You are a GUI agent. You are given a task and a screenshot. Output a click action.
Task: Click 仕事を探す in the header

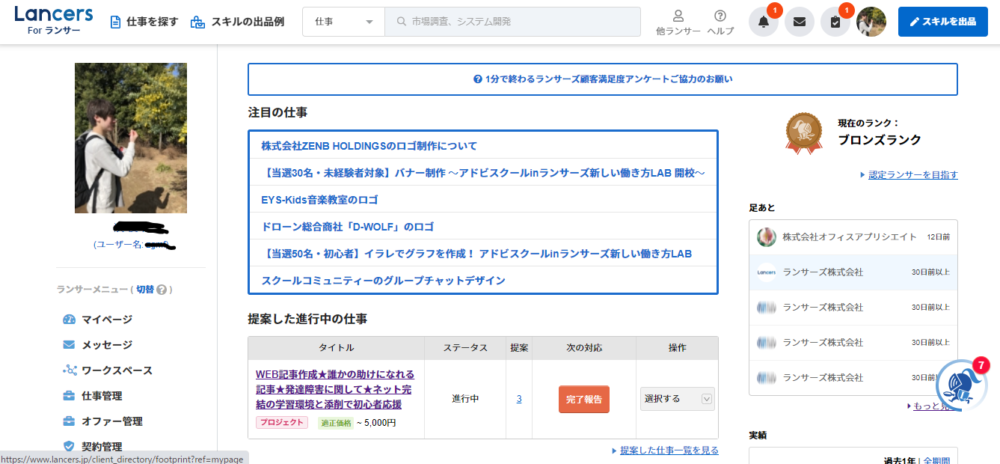point(145,22)
